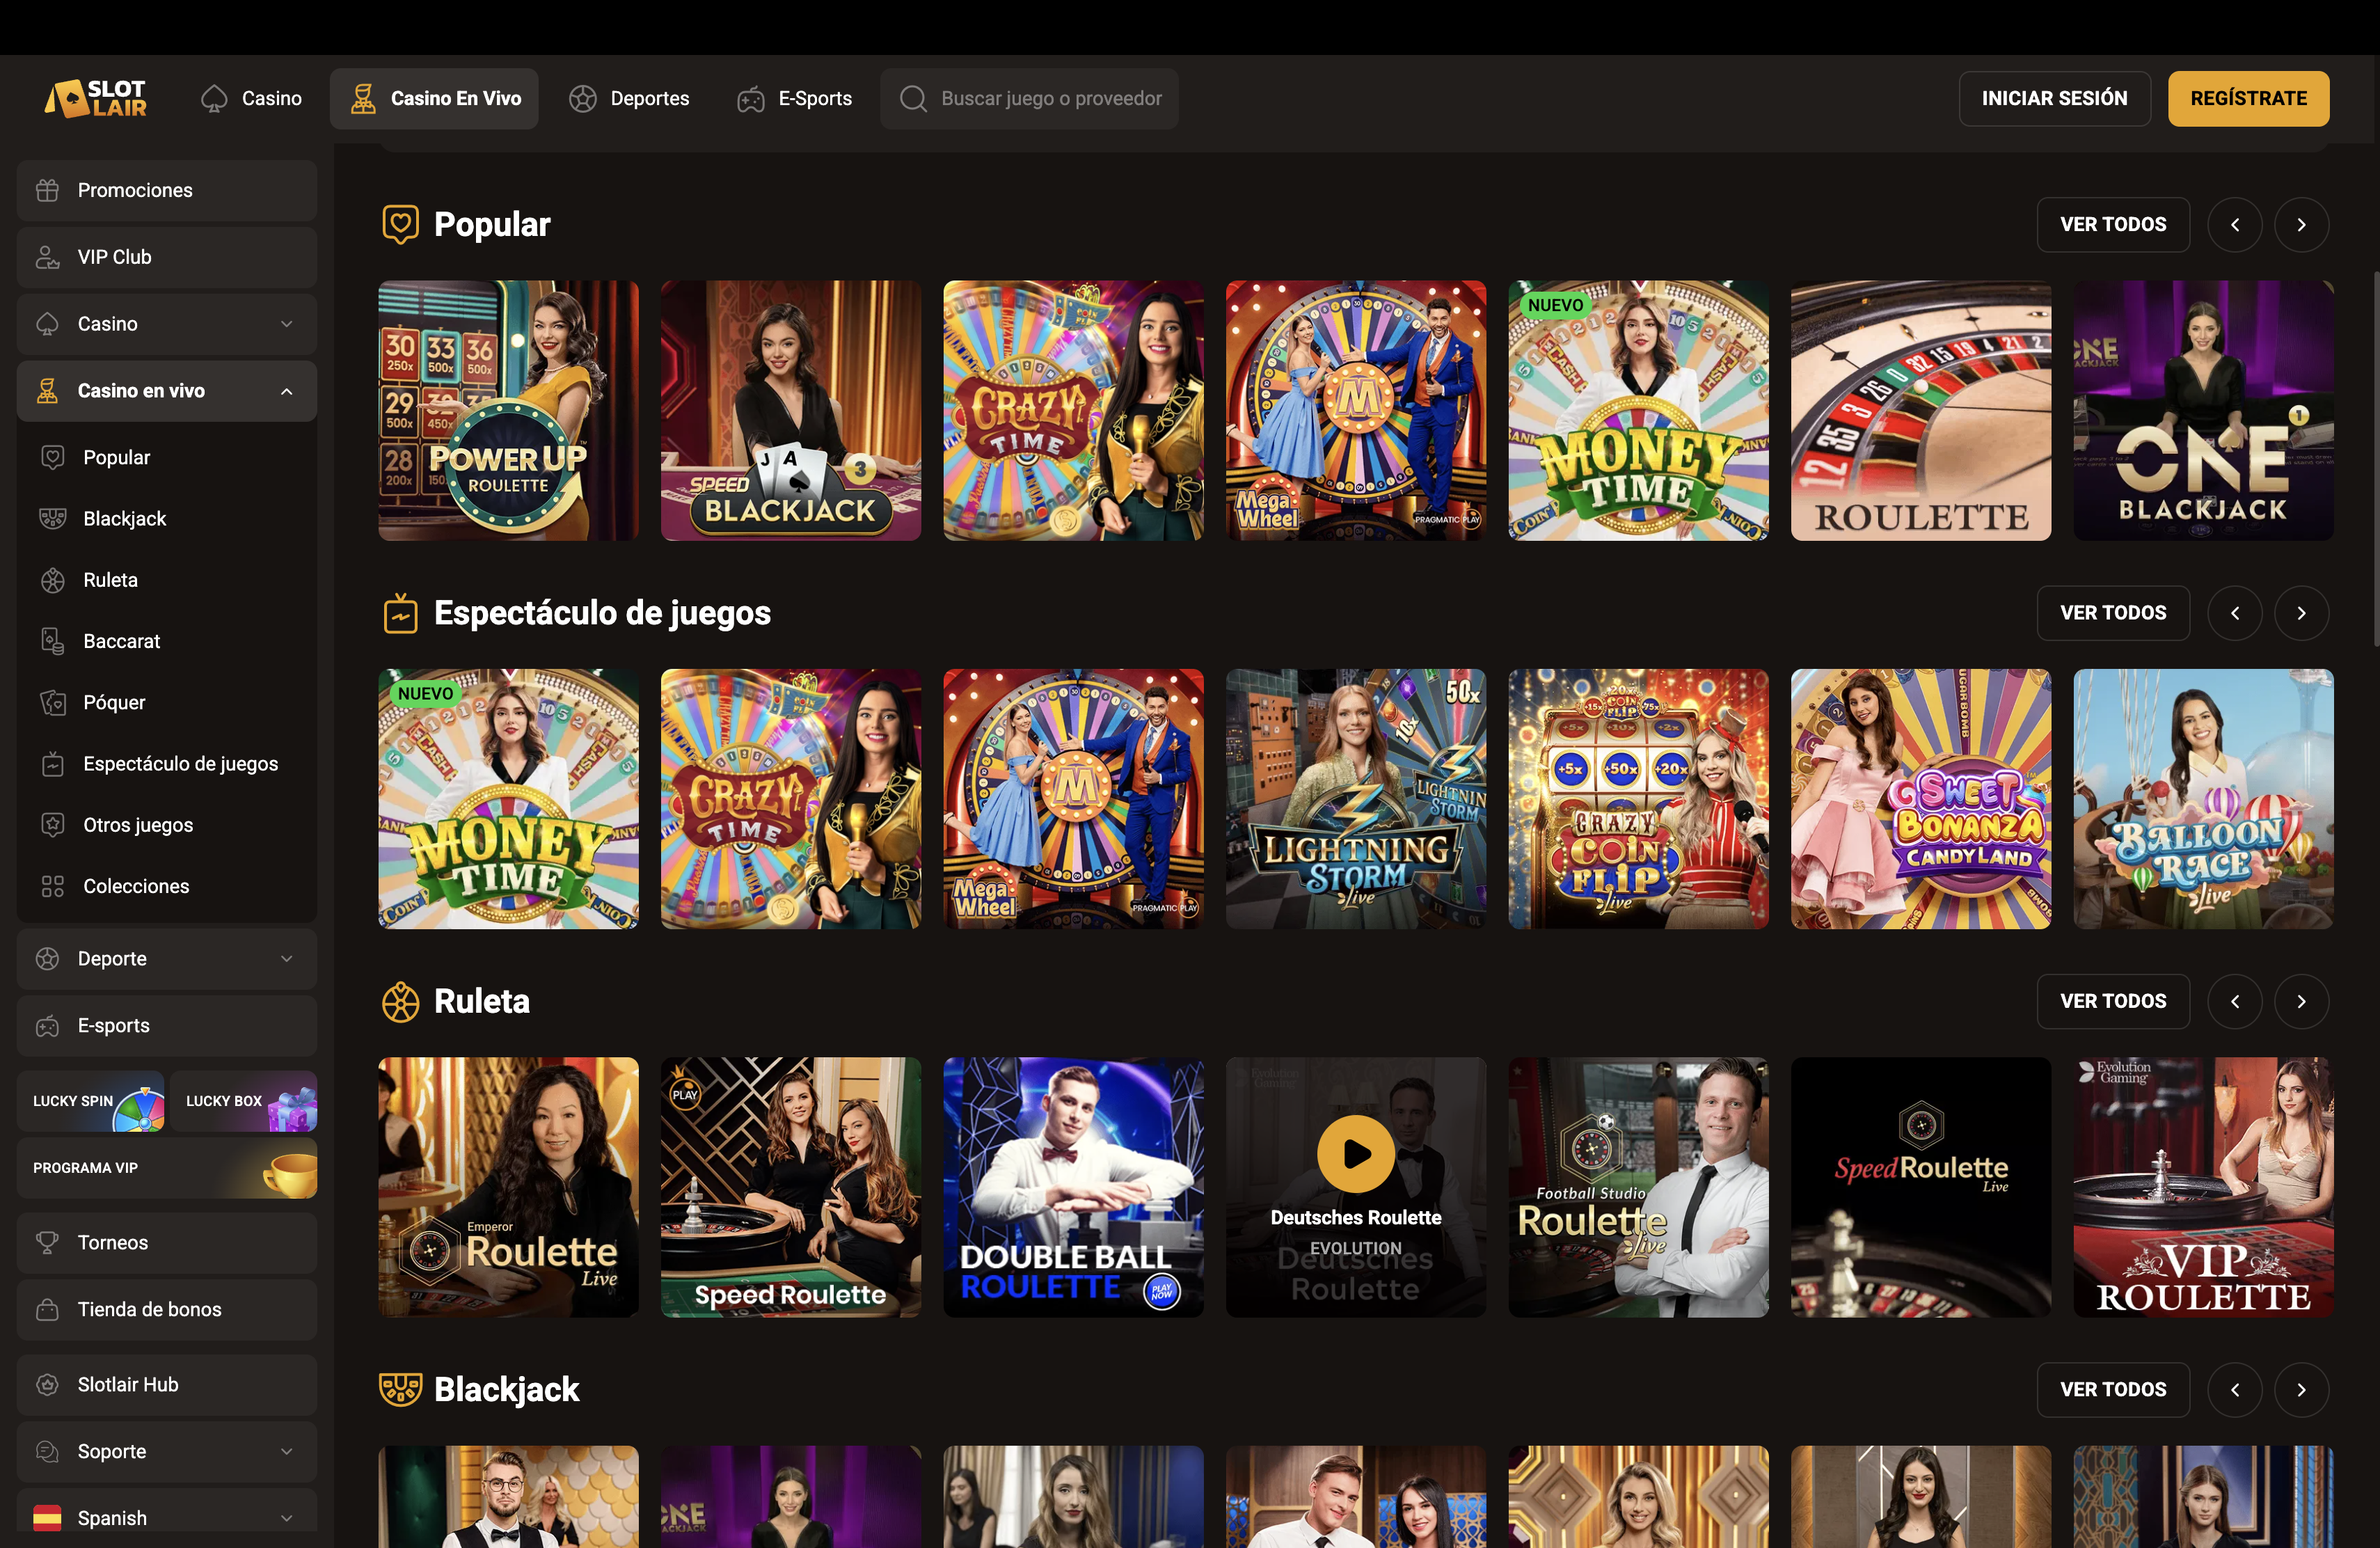Open the Emperor Roulette Live thumbnail

click(508, 1187)
